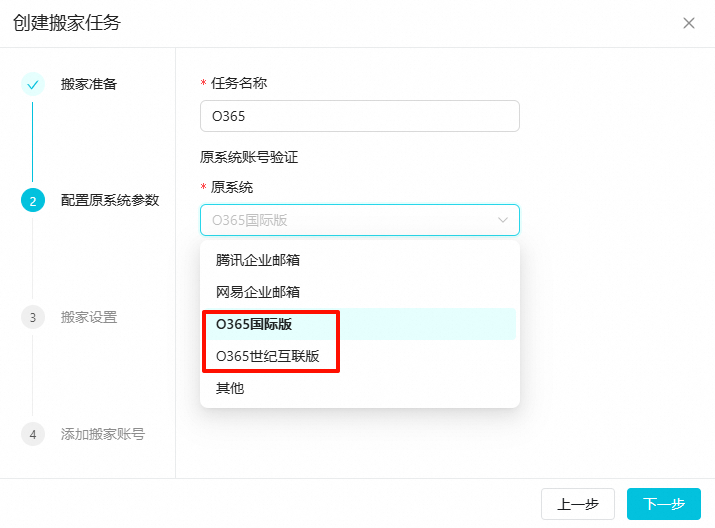Collapse the 原系统 dropdown chevron arrow

[503, 220]
